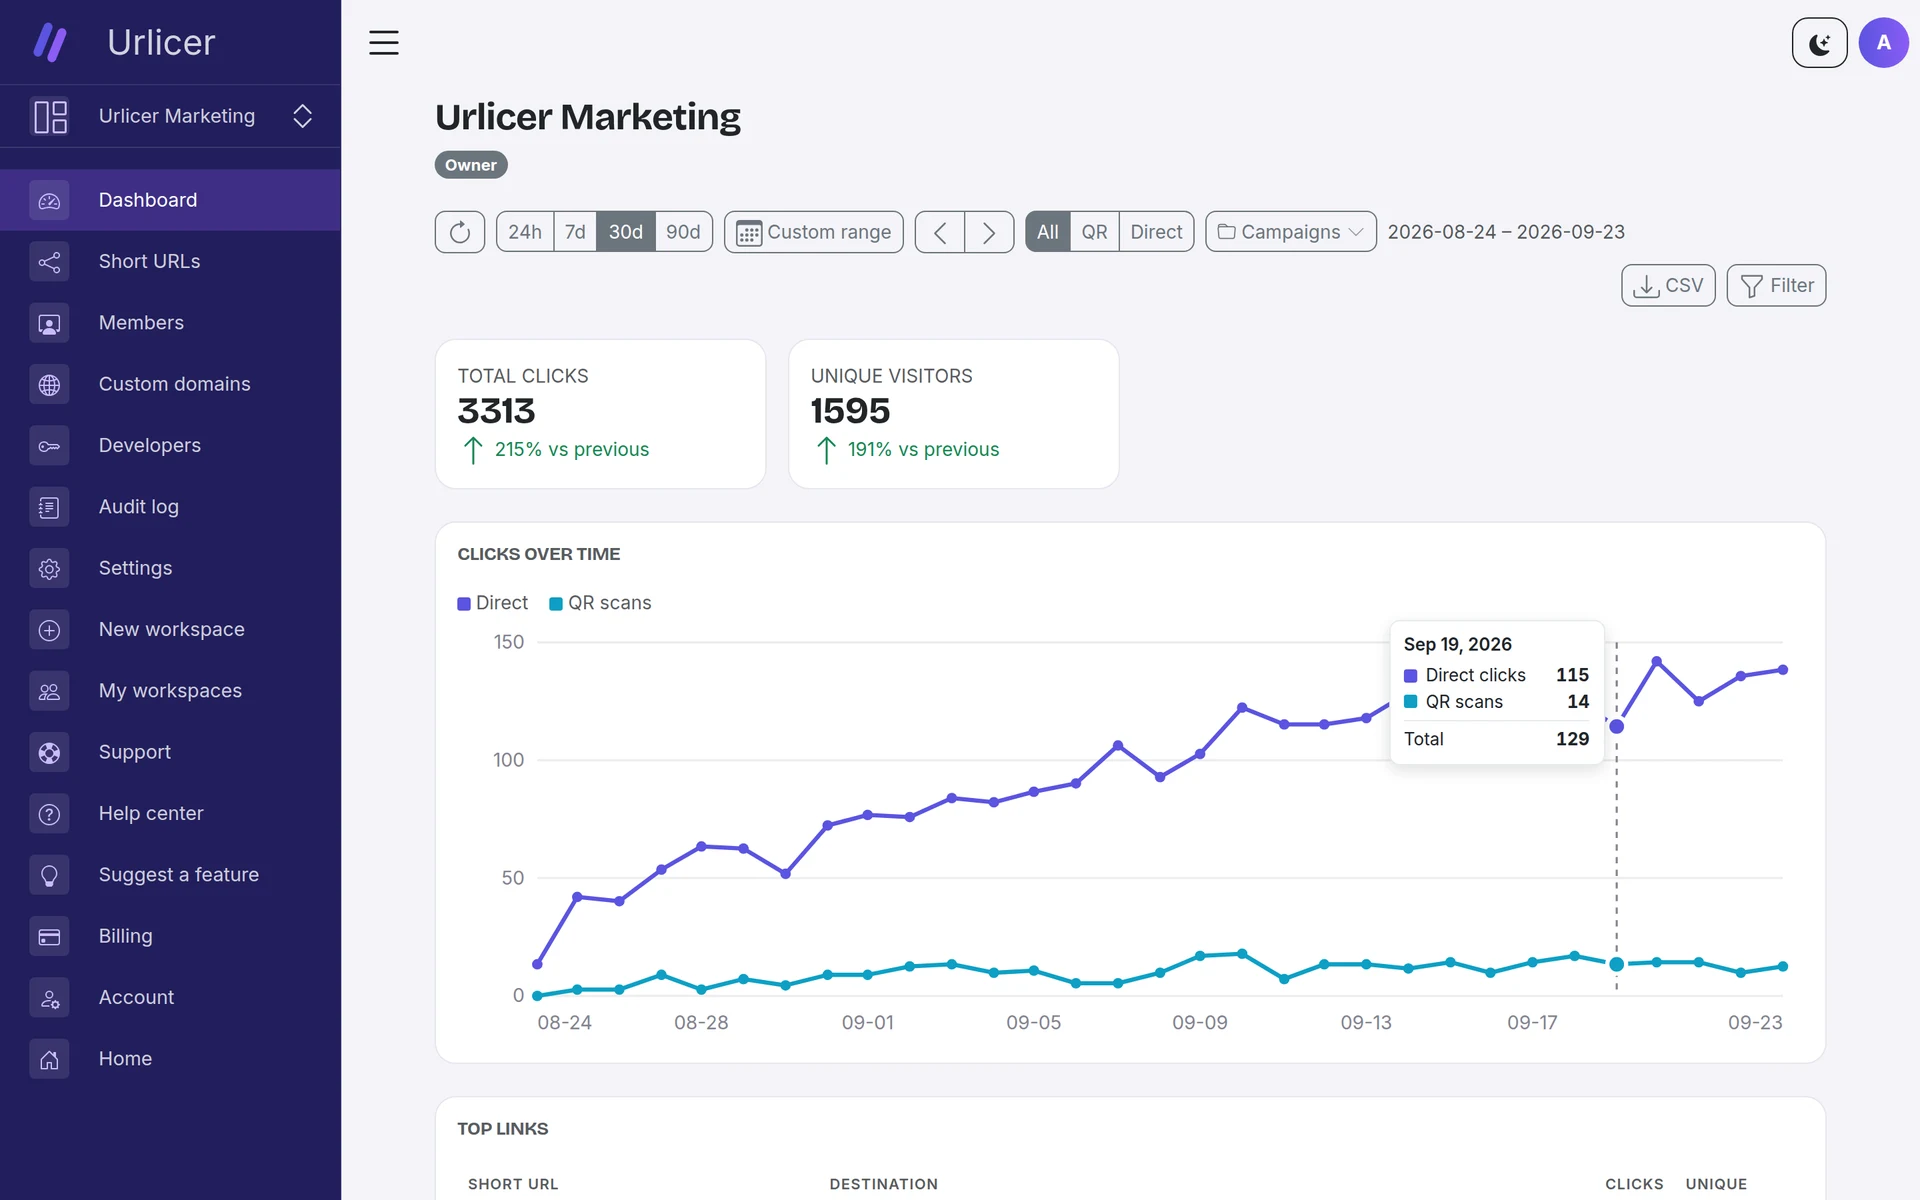Open the Campaigns dropdown
The height and width of the screenshot is (1200, 1920).
pyautogui.click(x=1290, y=232)
